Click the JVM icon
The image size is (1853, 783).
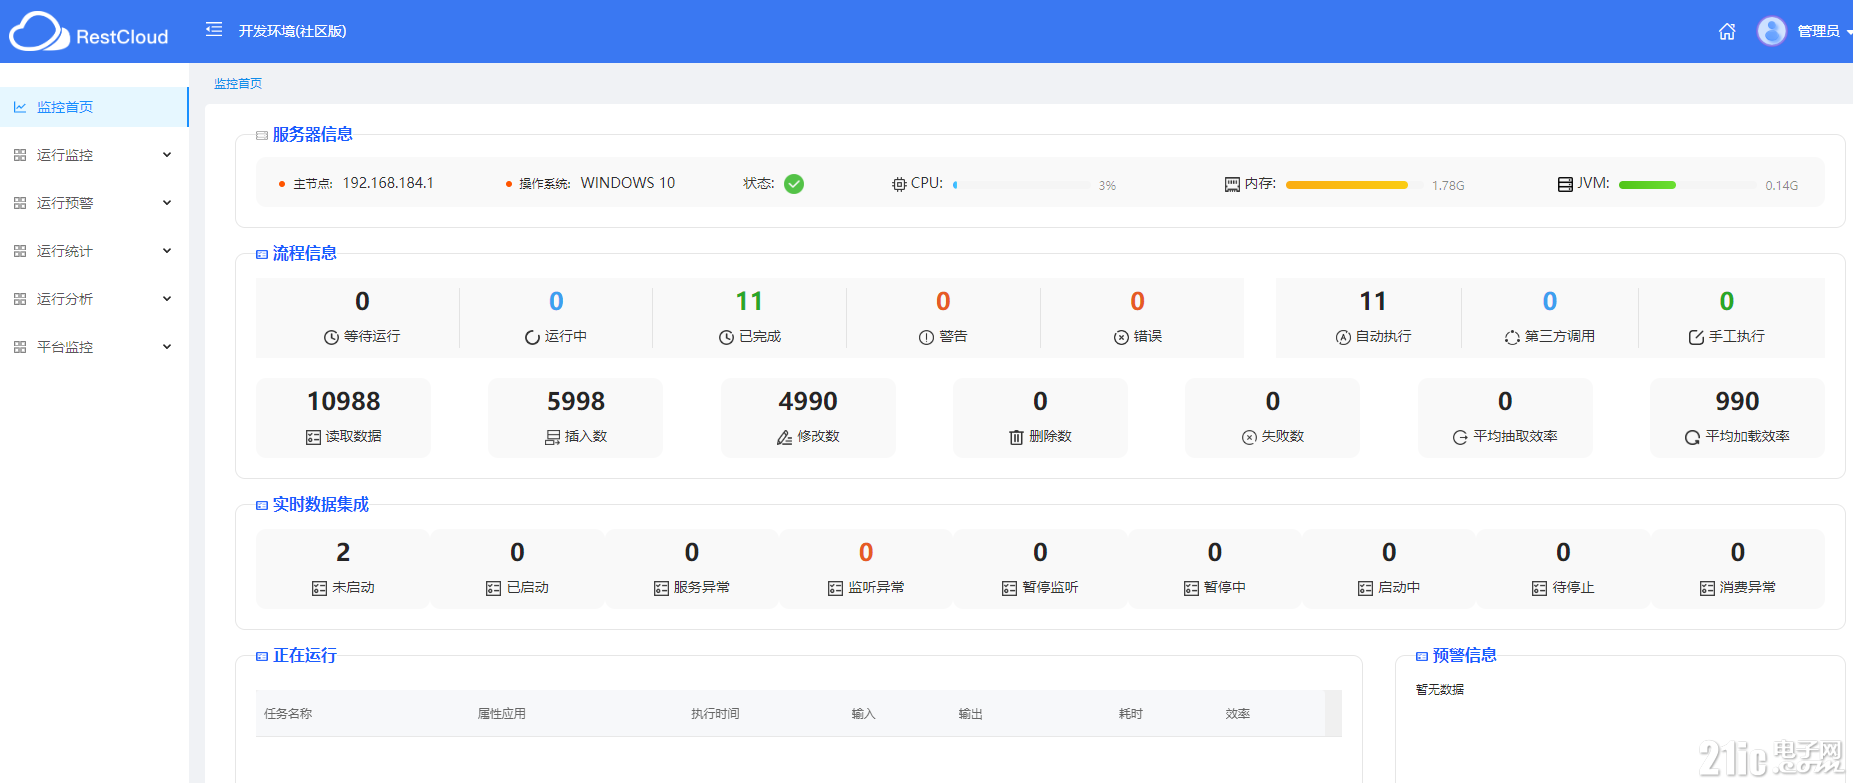point(1565,184)
